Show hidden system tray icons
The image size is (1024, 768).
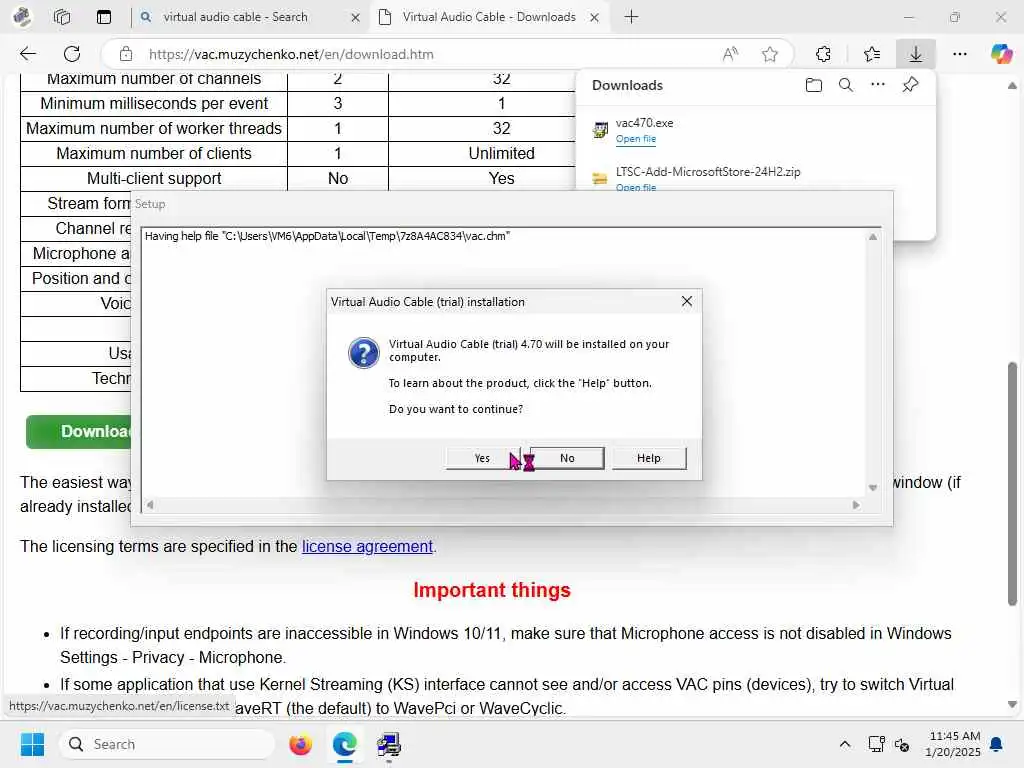coord(844,744)
